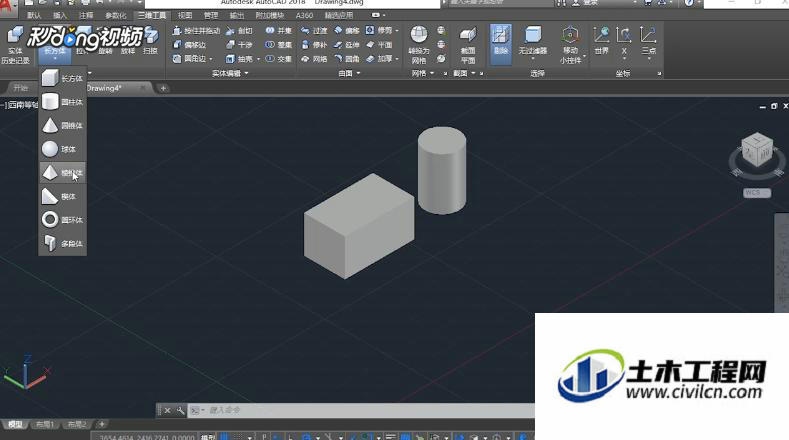Viewport: 789px width, 440px height.
Task: Switch to the A360 ribbon tab
Action: [304, 16]
